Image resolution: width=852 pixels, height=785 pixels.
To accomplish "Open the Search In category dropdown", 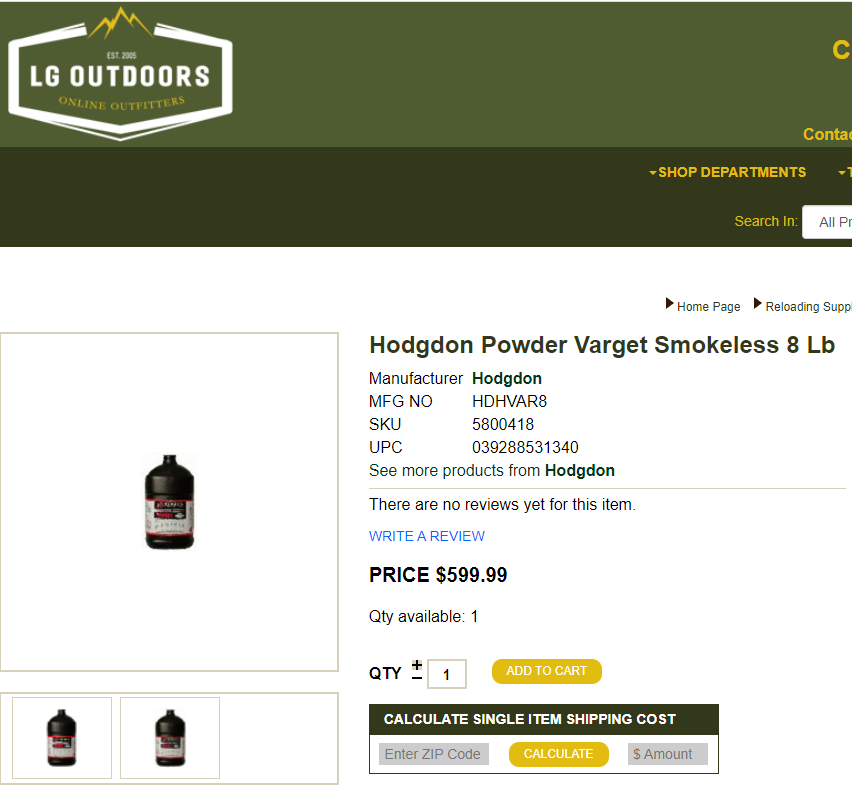I will 827,222.
